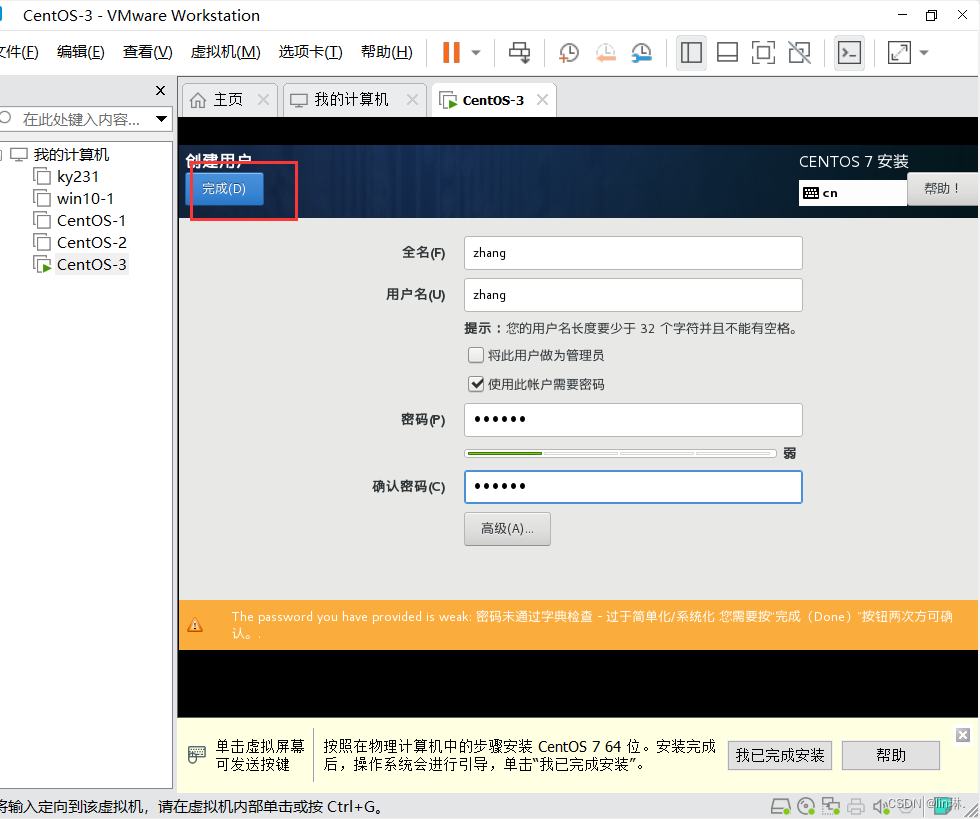
Task: Click the 完成(D) done button
Action: tap(224, 189)
